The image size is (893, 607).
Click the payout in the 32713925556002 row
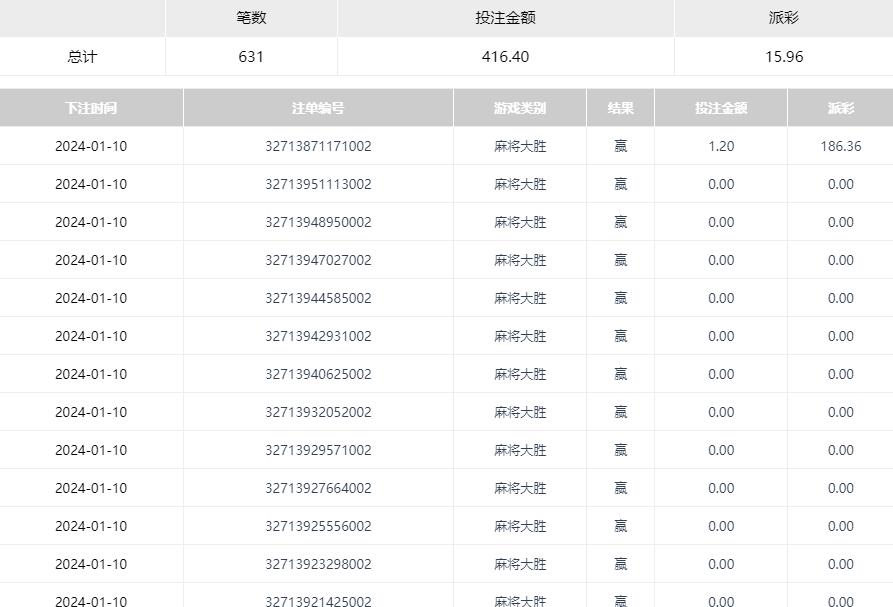point(841,526)
